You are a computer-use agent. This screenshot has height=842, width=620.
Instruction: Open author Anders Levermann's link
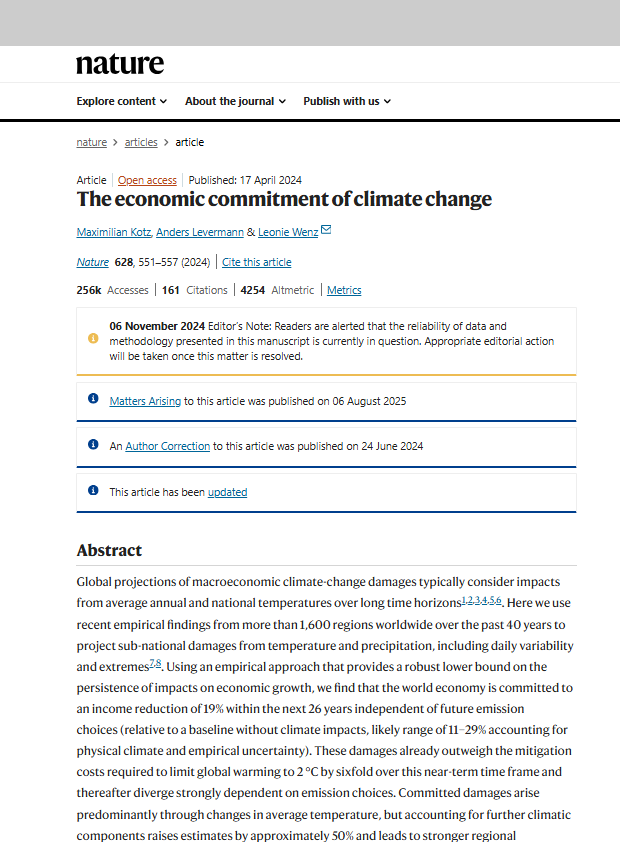(199, 232)
